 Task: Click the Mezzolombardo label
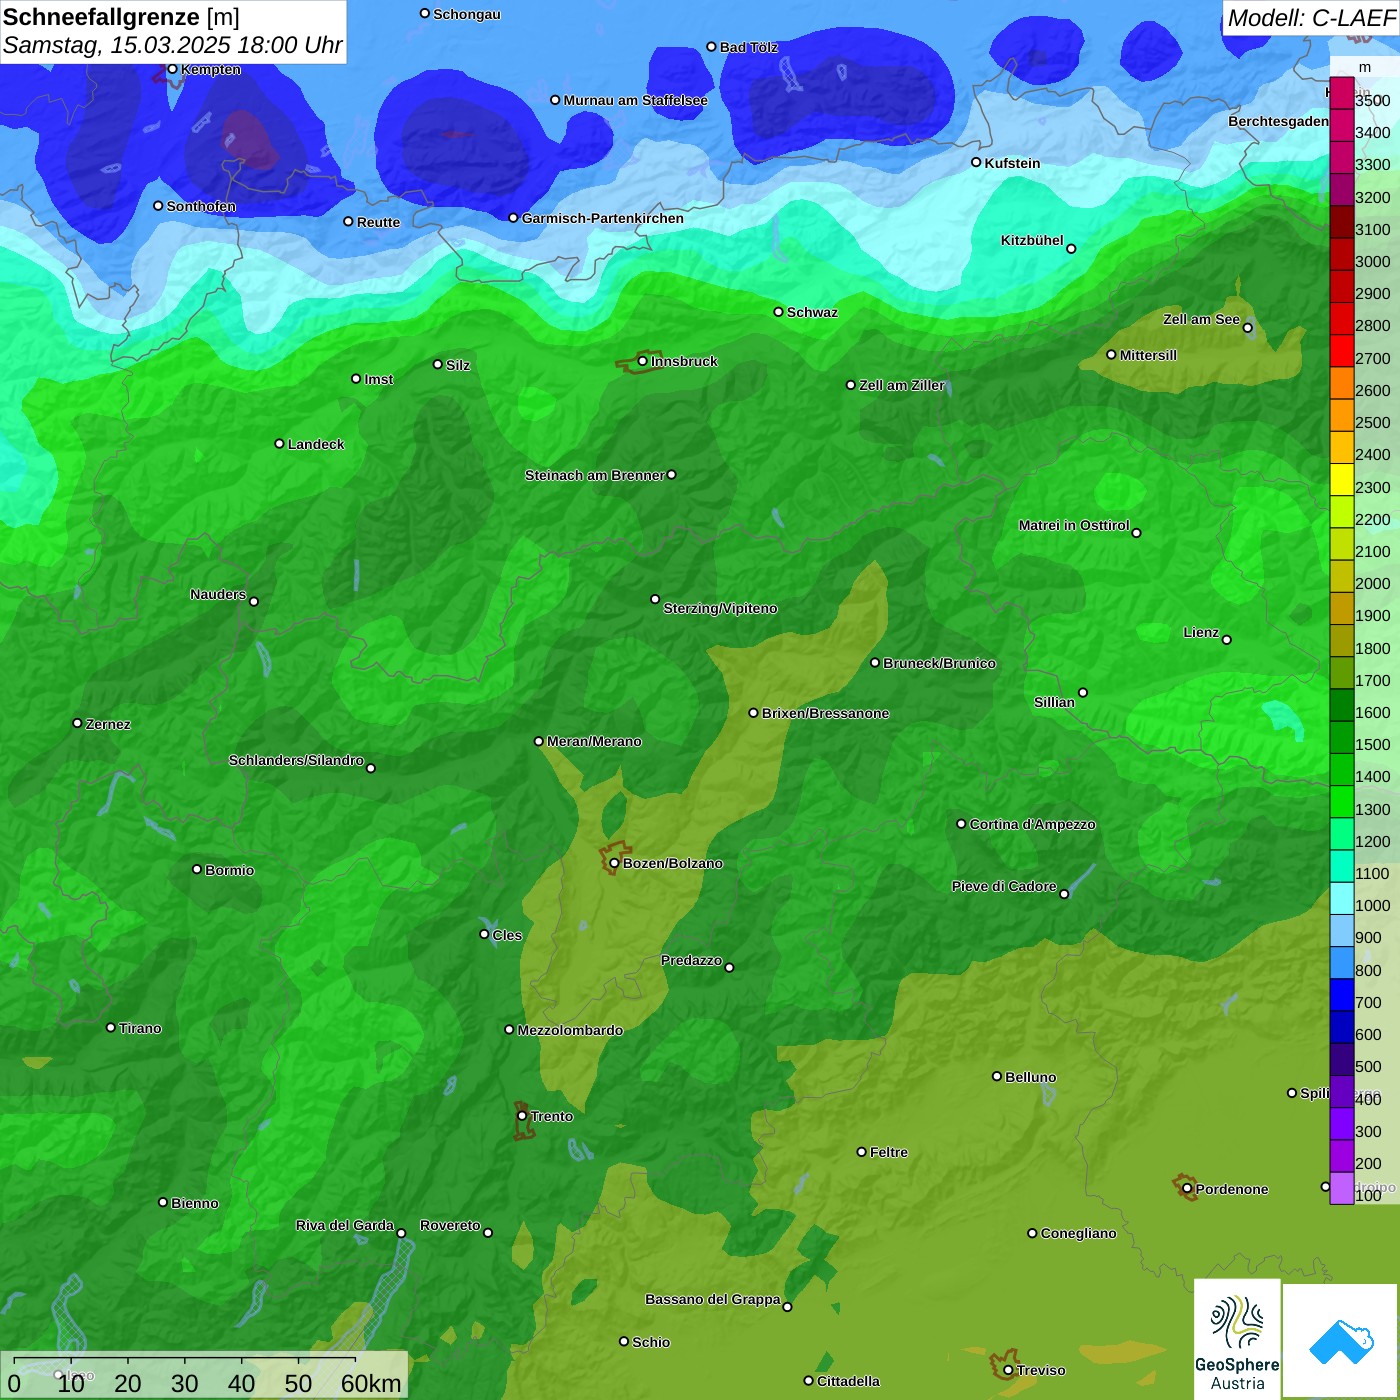coord(570,1030)
